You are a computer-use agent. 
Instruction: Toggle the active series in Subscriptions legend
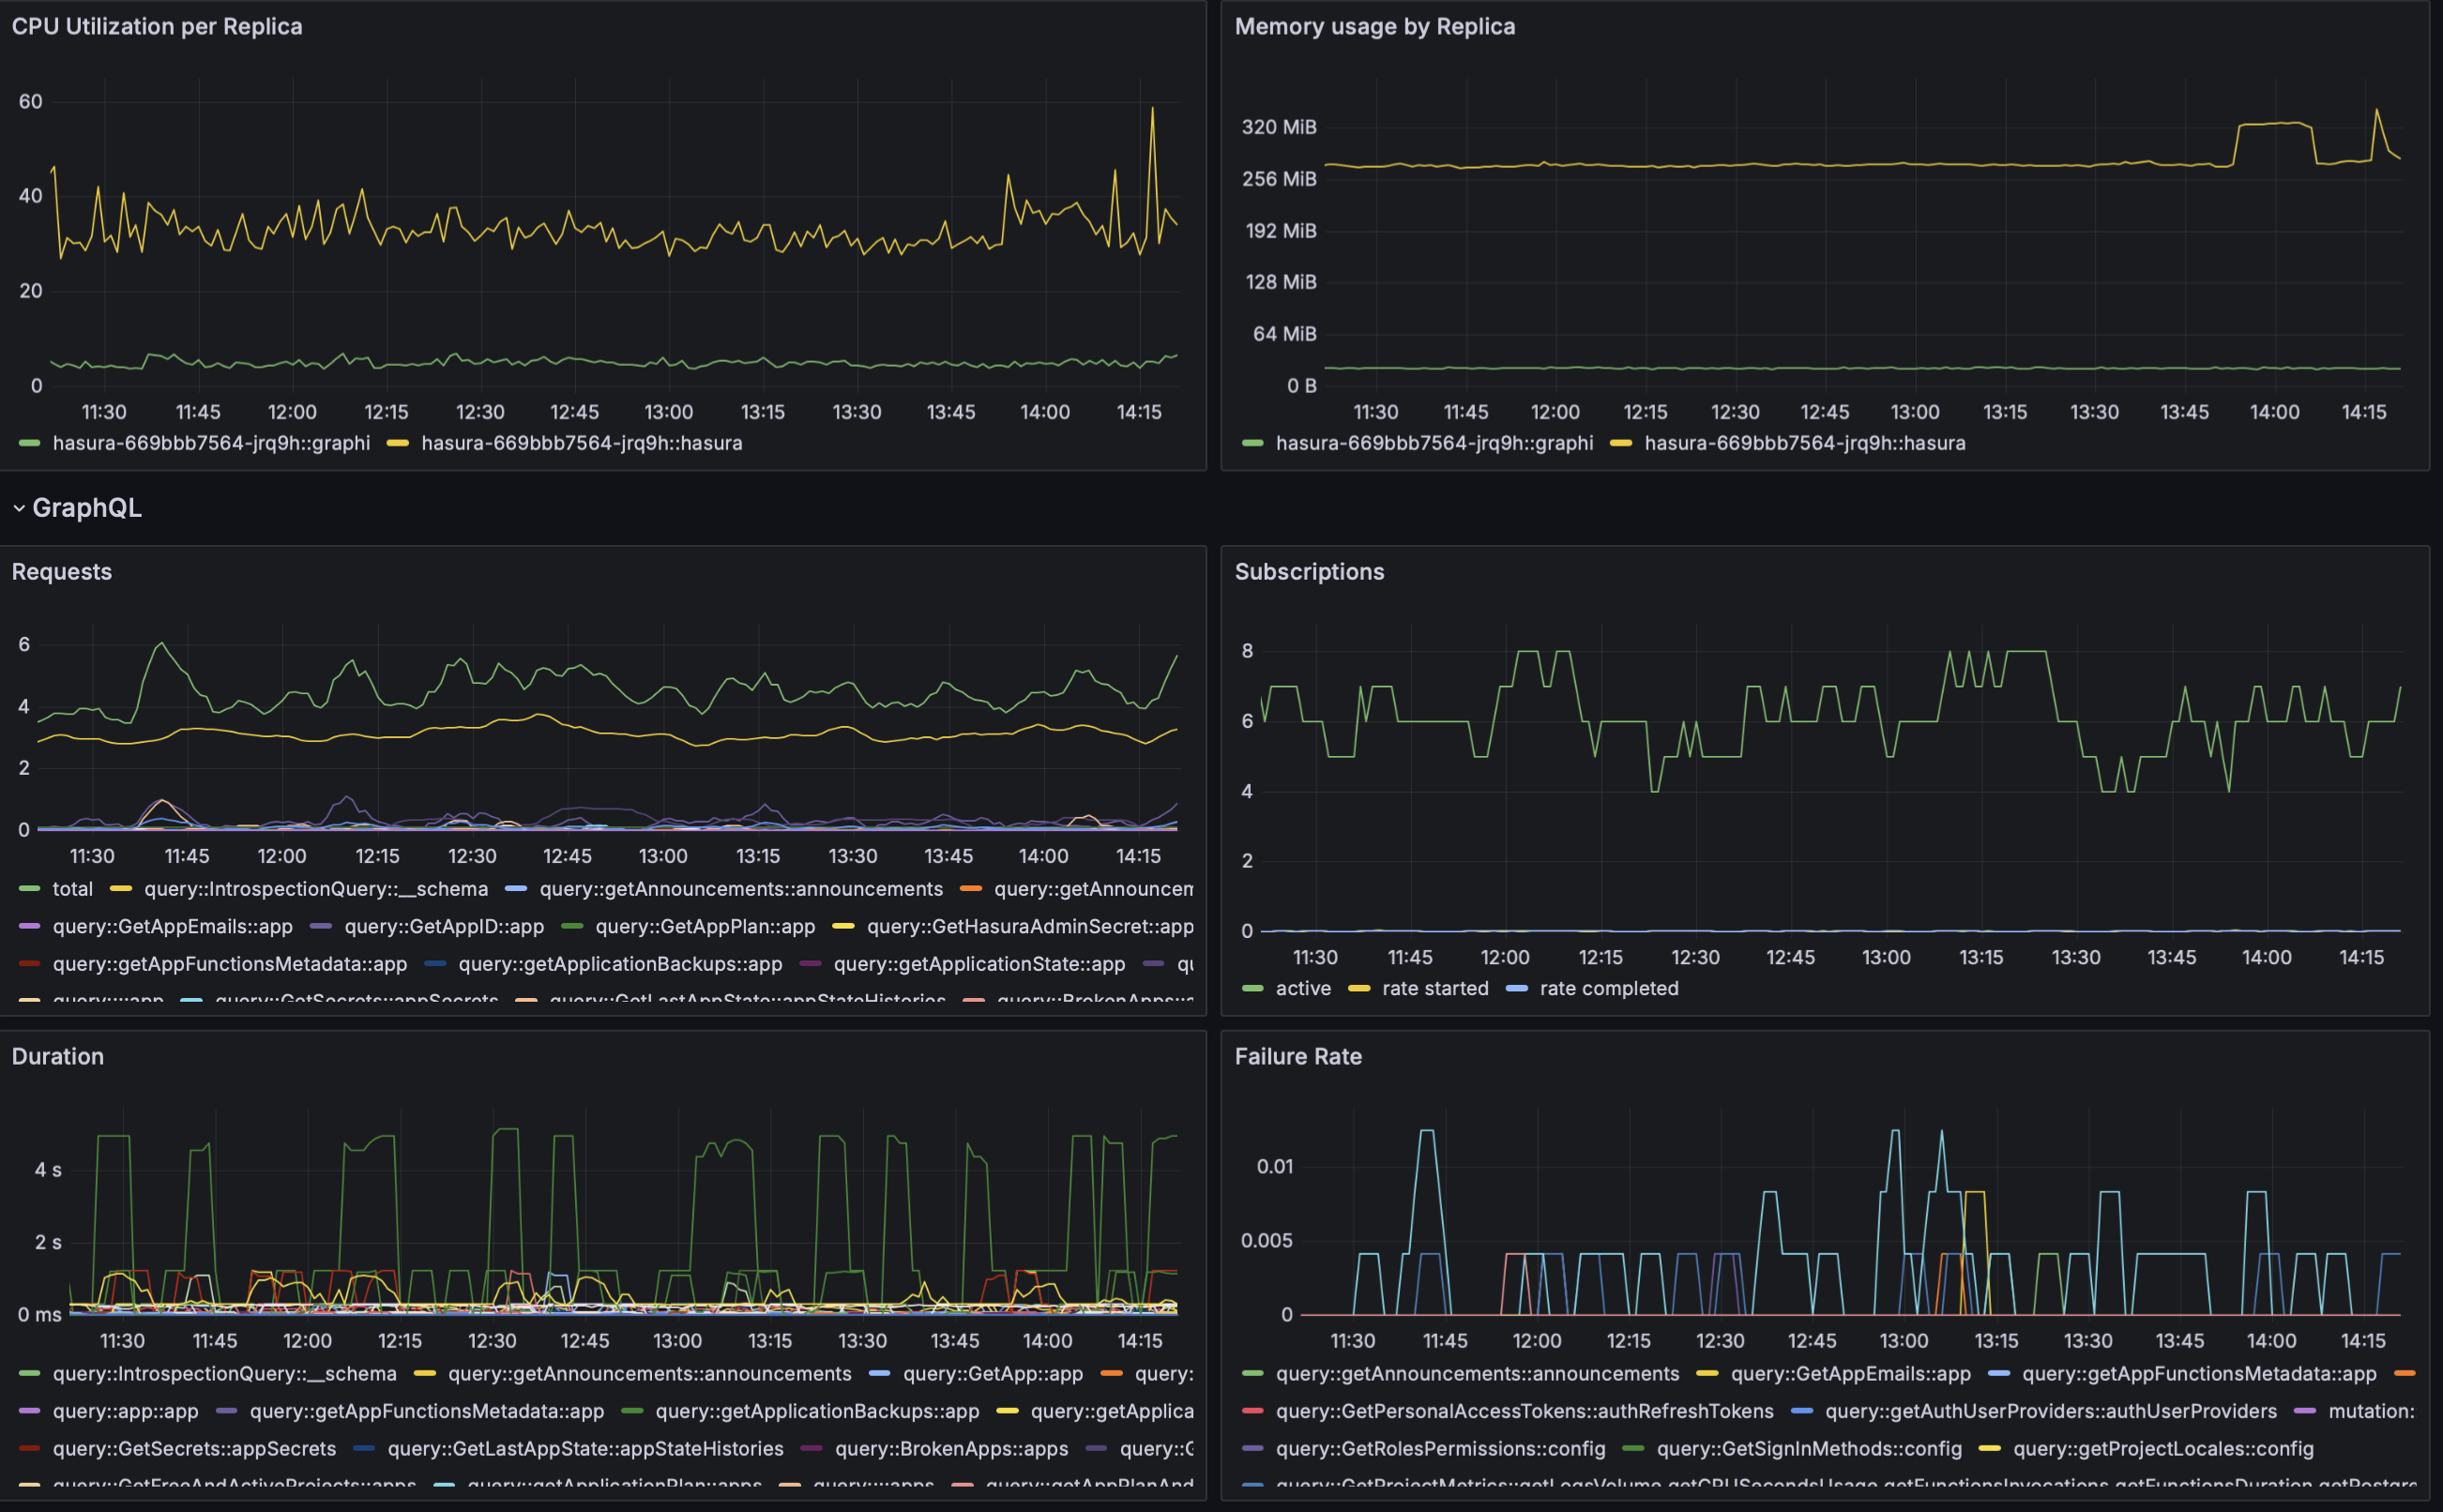[x=1303, y=988]
